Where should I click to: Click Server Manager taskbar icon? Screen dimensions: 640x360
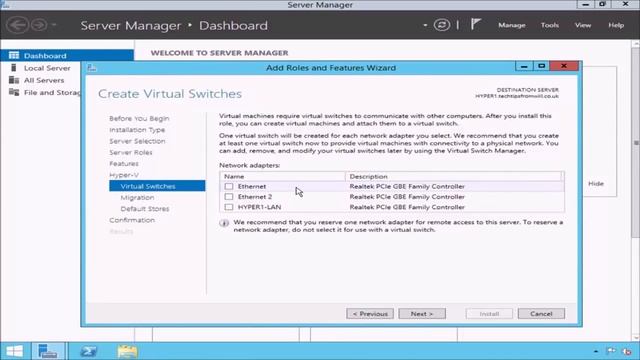pyautogui.click(x=47, y=351)
